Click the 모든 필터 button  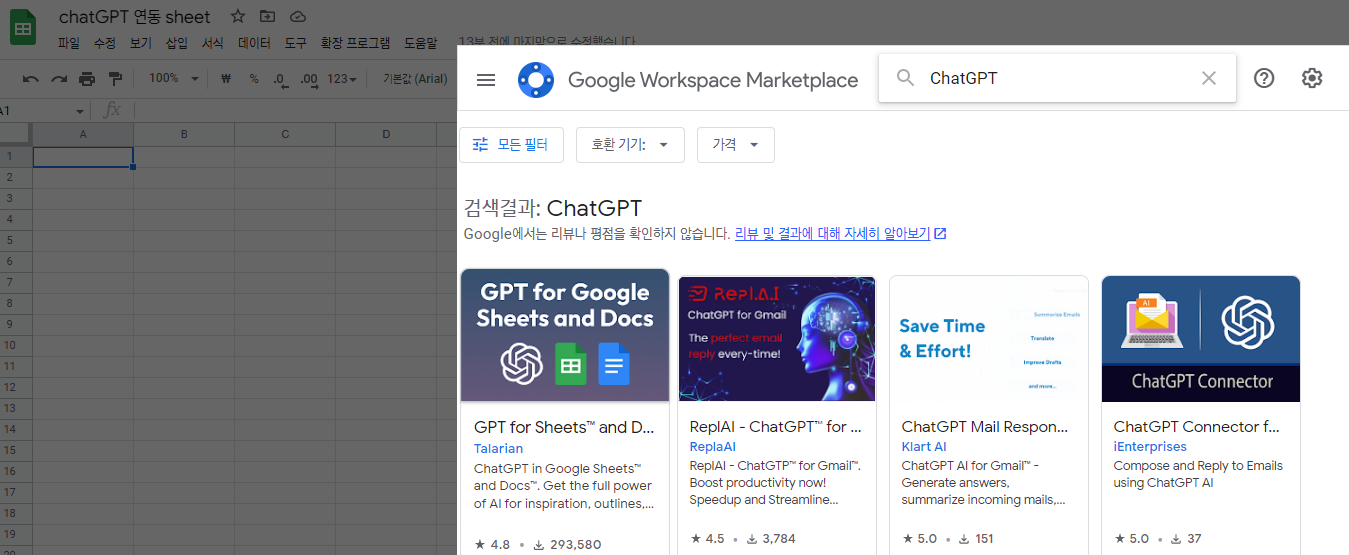pyautogui.click(x=511, y=145)
